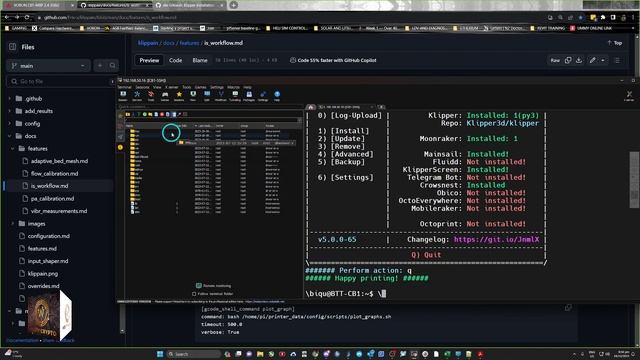Image resolution: width=640 pixels, height=360 pixels.
Task: Collapse the docs folder
Action: [x=10, y=136]
